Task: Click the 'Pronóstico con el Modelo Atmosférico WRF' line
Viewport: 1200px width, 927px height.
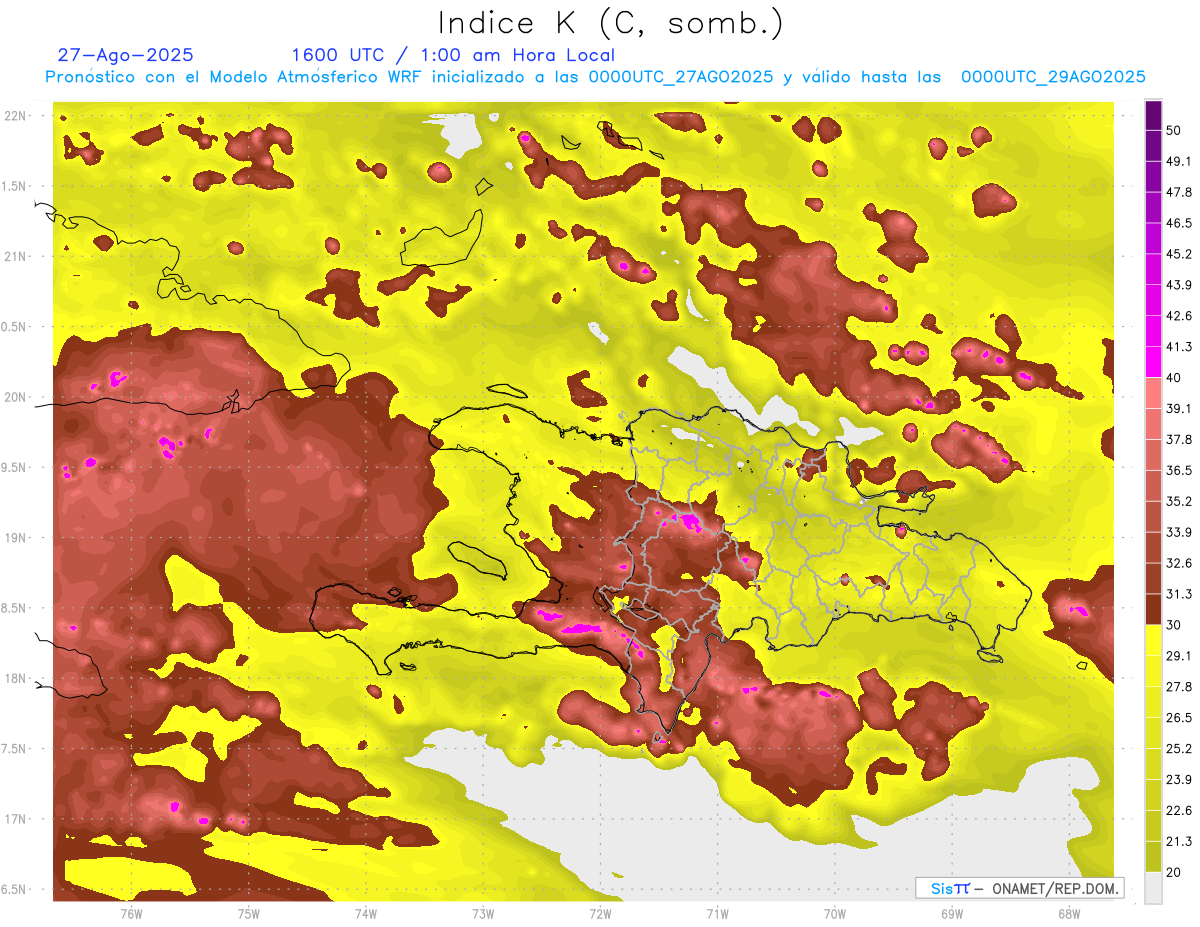Action: coord(595,77)
